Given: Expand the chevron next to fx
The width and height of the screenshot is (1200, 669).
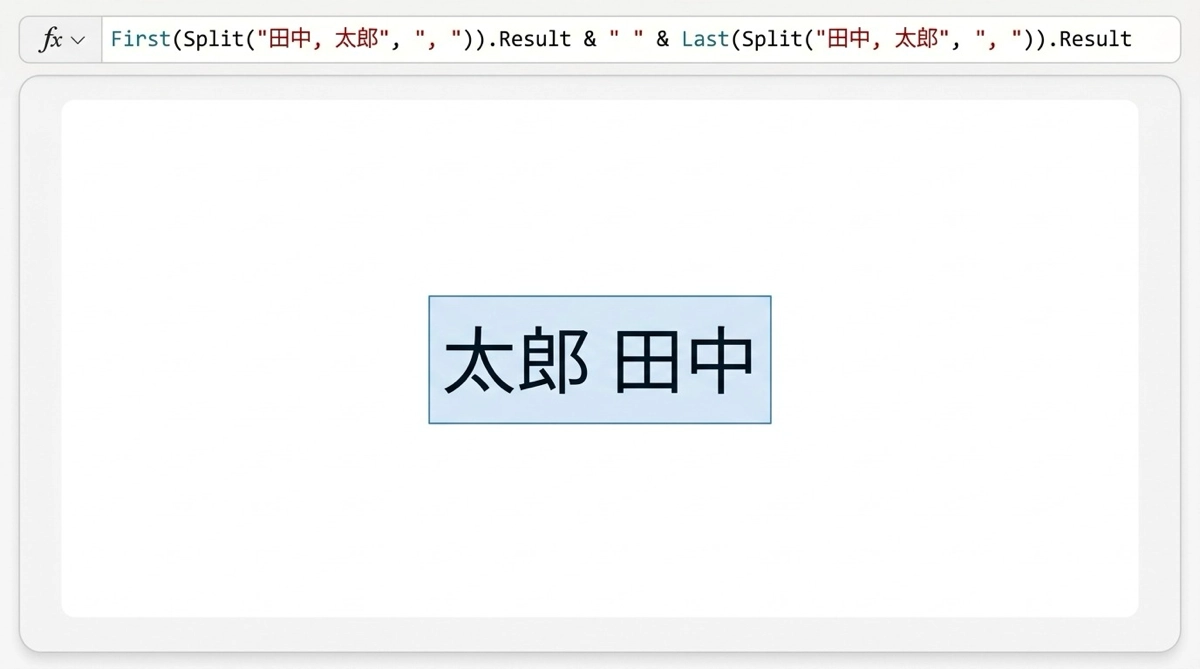Looking at the screenshot, I should (78, 41).
